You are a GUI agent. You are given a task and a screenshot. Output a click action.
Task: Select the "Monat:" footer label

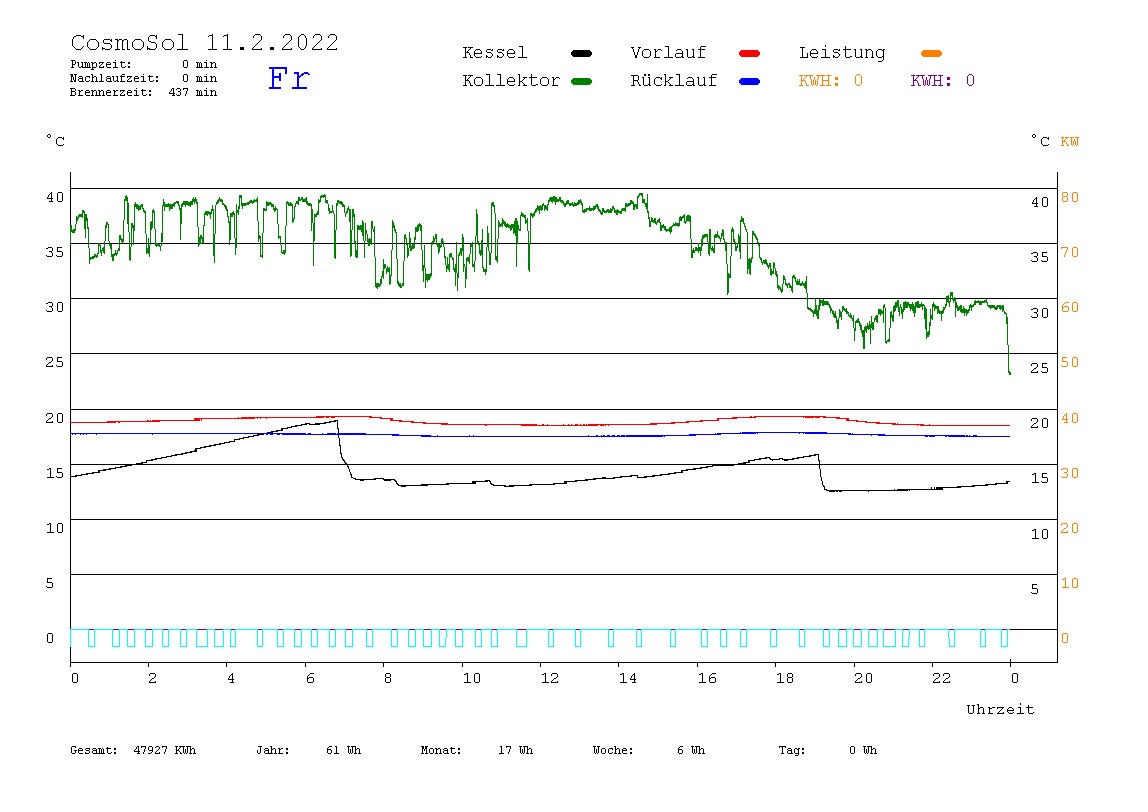[x=441, y=750]
